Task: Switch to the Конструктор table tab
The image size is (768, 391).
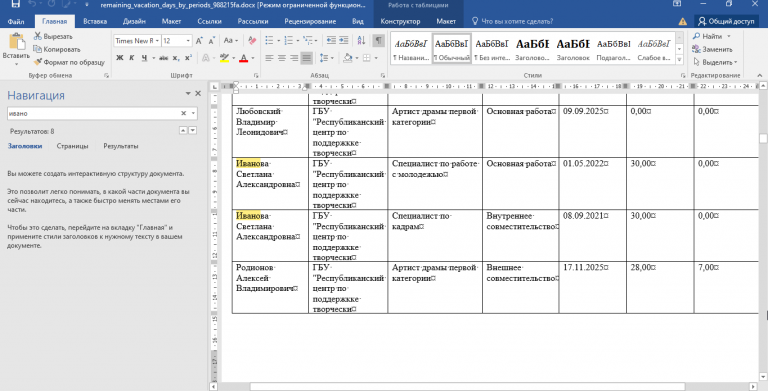Action: pos(400,22)
